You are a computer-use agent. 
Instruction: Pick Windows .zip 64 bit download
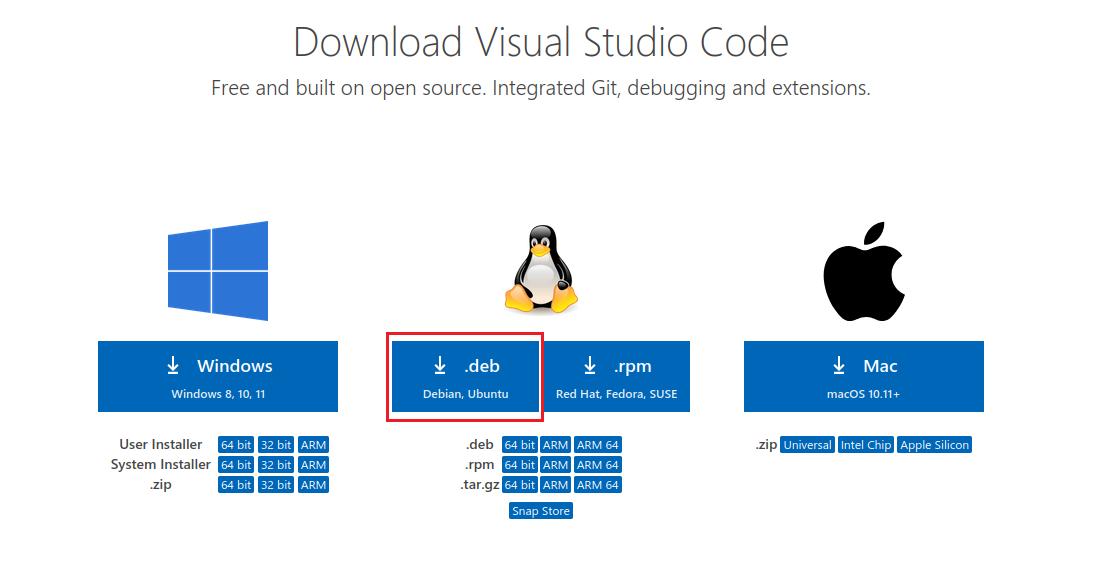pos(236,485)
